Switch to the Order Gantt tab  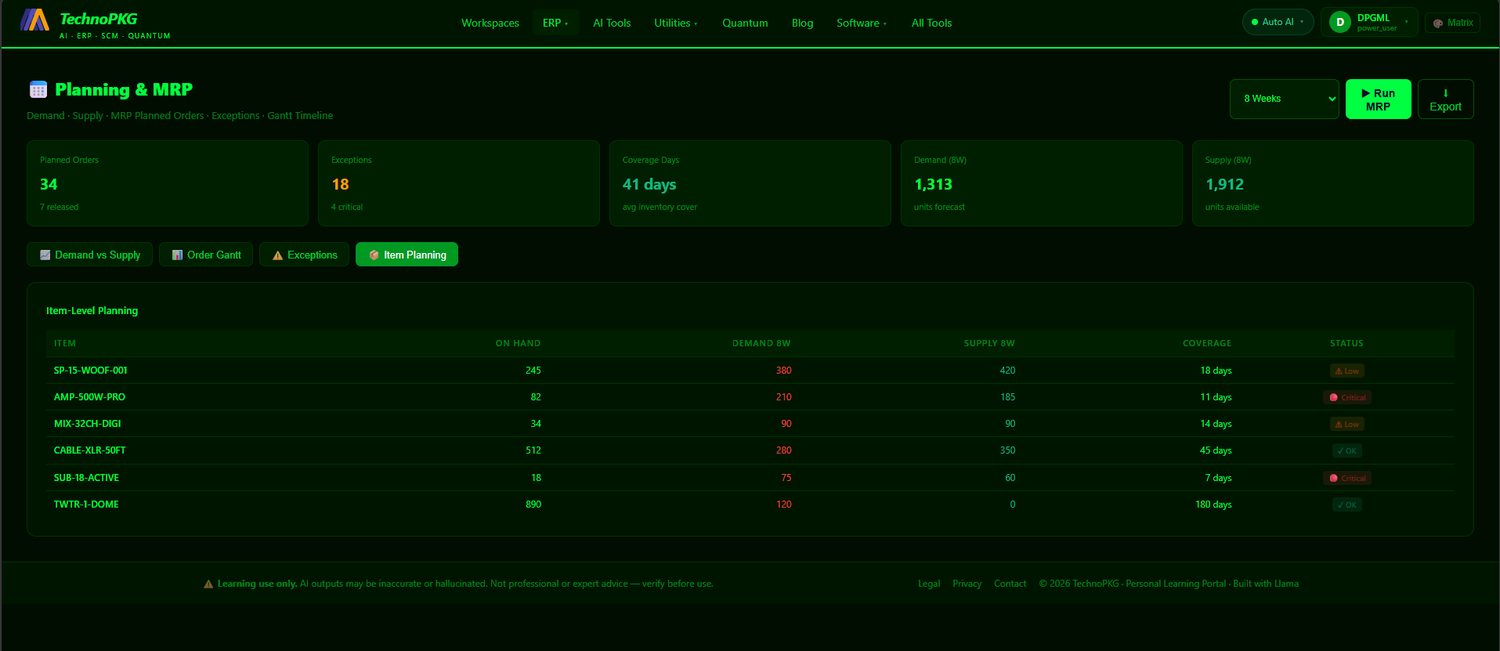[206, 255]
